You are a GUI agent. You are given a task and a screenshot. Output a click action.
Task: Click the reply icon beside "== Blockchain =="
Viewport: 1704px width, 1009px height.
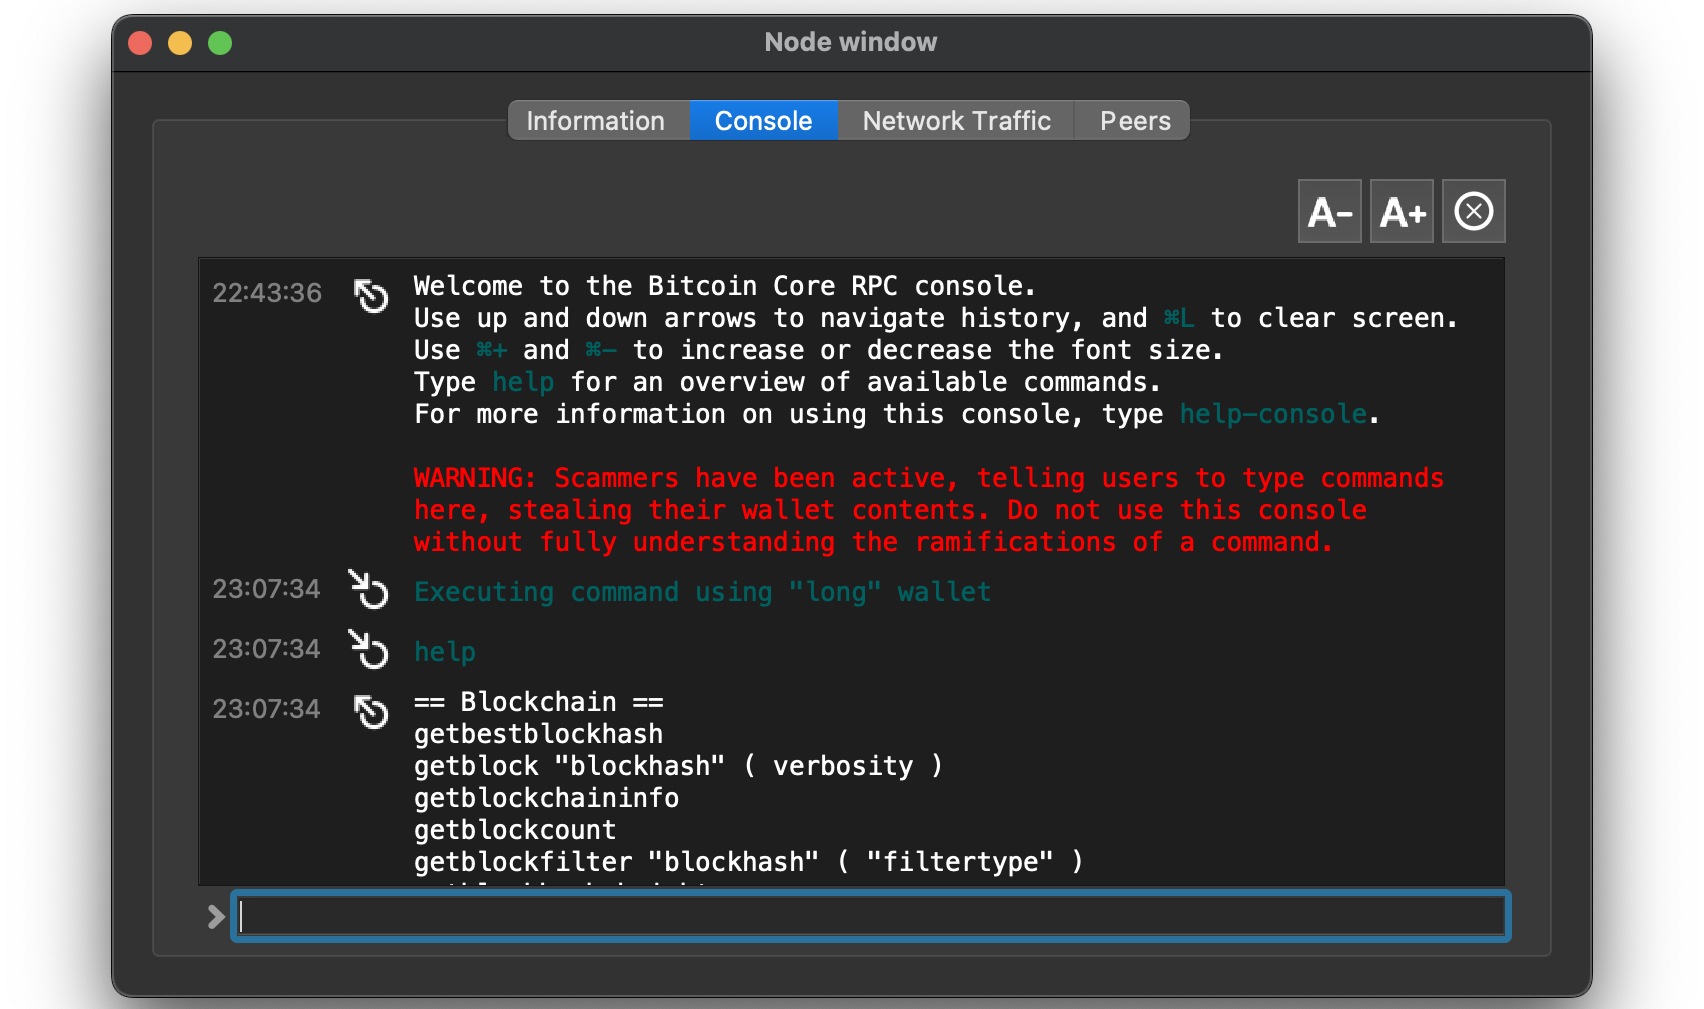click(370, 712)
